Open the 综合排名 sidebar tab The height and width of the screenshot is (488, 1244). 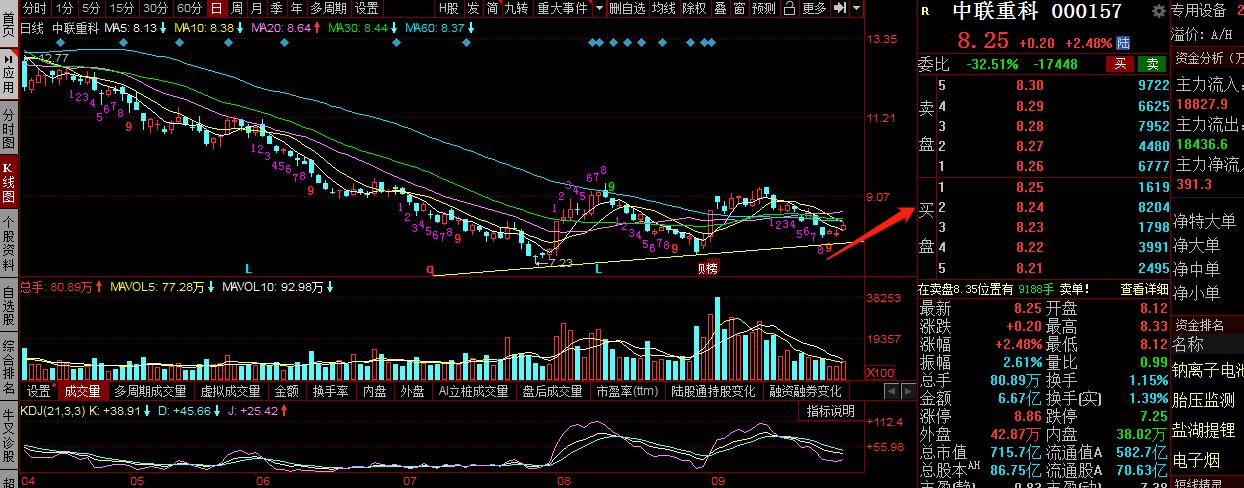pos(8,367)
